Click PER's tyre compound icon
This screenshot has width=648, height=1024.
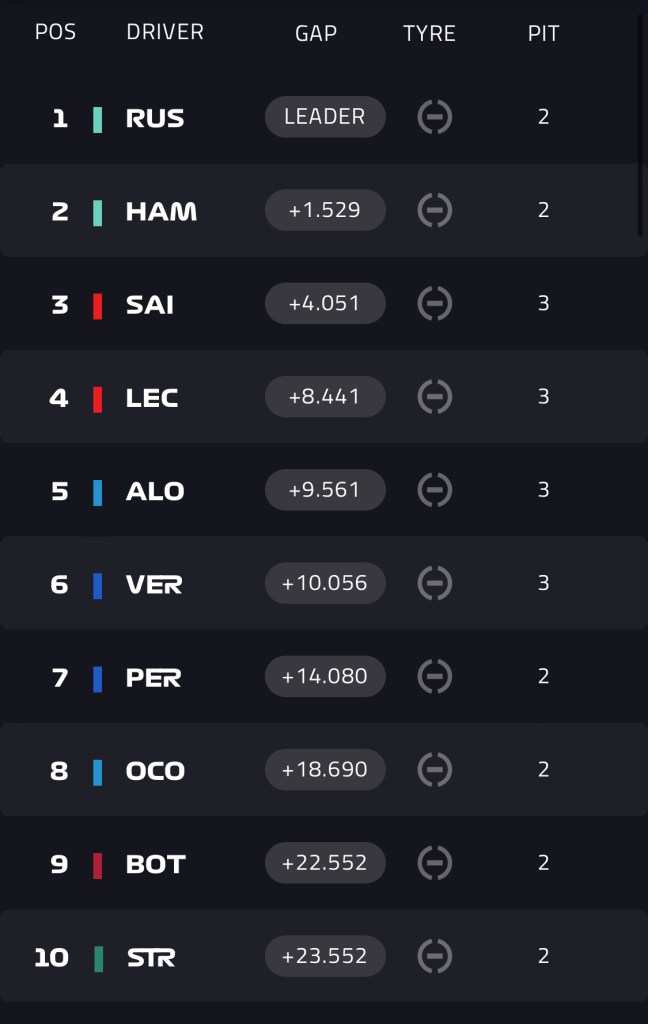pos(434,677)
